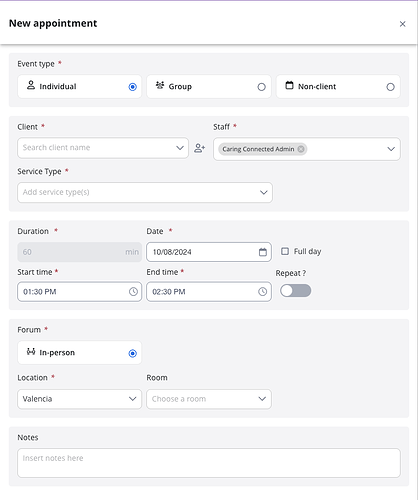This screenshot has width=418, height=500.
Task: Click the add new client icon
Action: [x=199, y=148]
